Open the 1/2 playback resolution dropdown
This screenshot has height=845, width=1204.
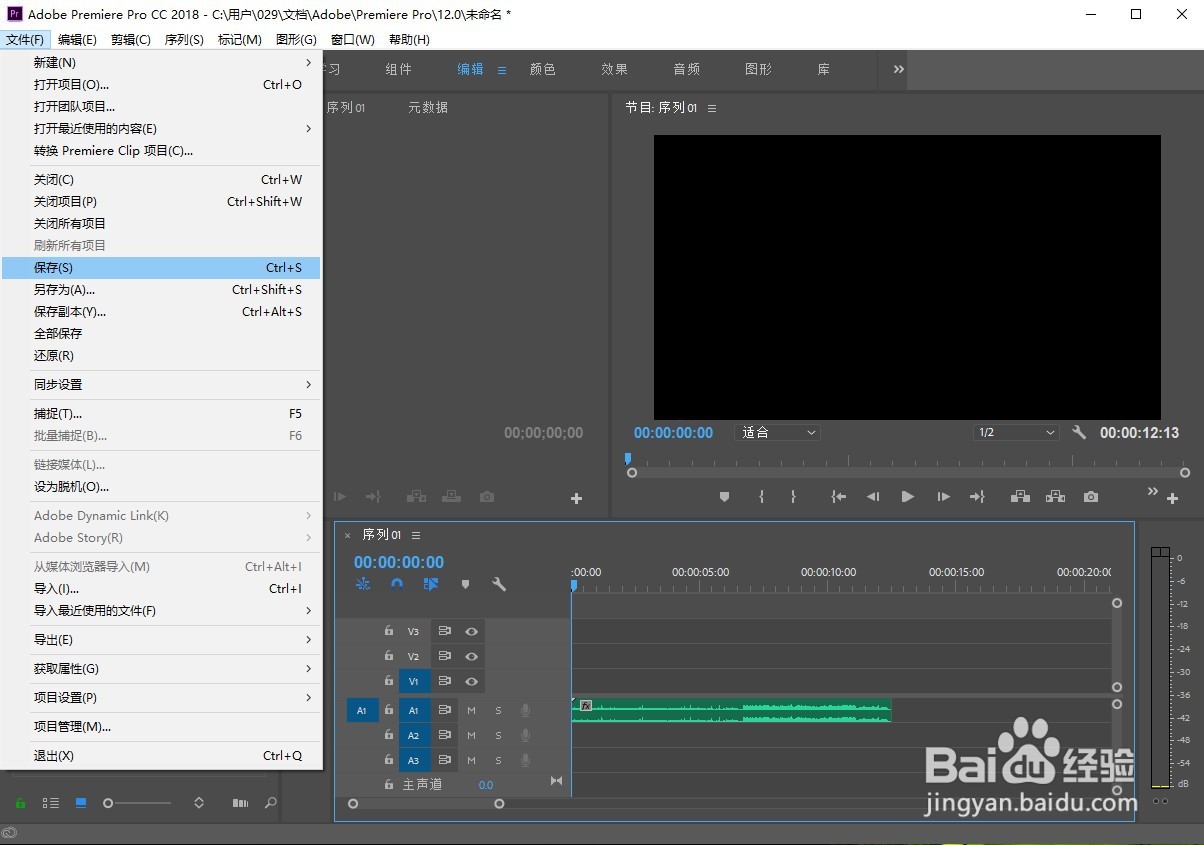[x=1016, y=433]
